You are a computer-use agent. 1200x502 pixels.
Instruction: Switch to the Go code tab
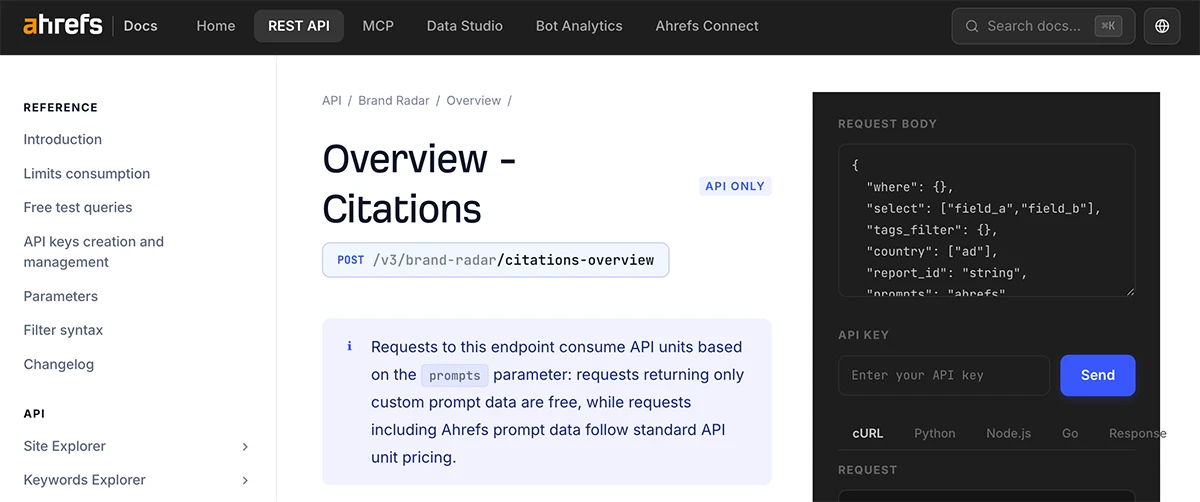pyautogui.click(x=1070, y=433)
